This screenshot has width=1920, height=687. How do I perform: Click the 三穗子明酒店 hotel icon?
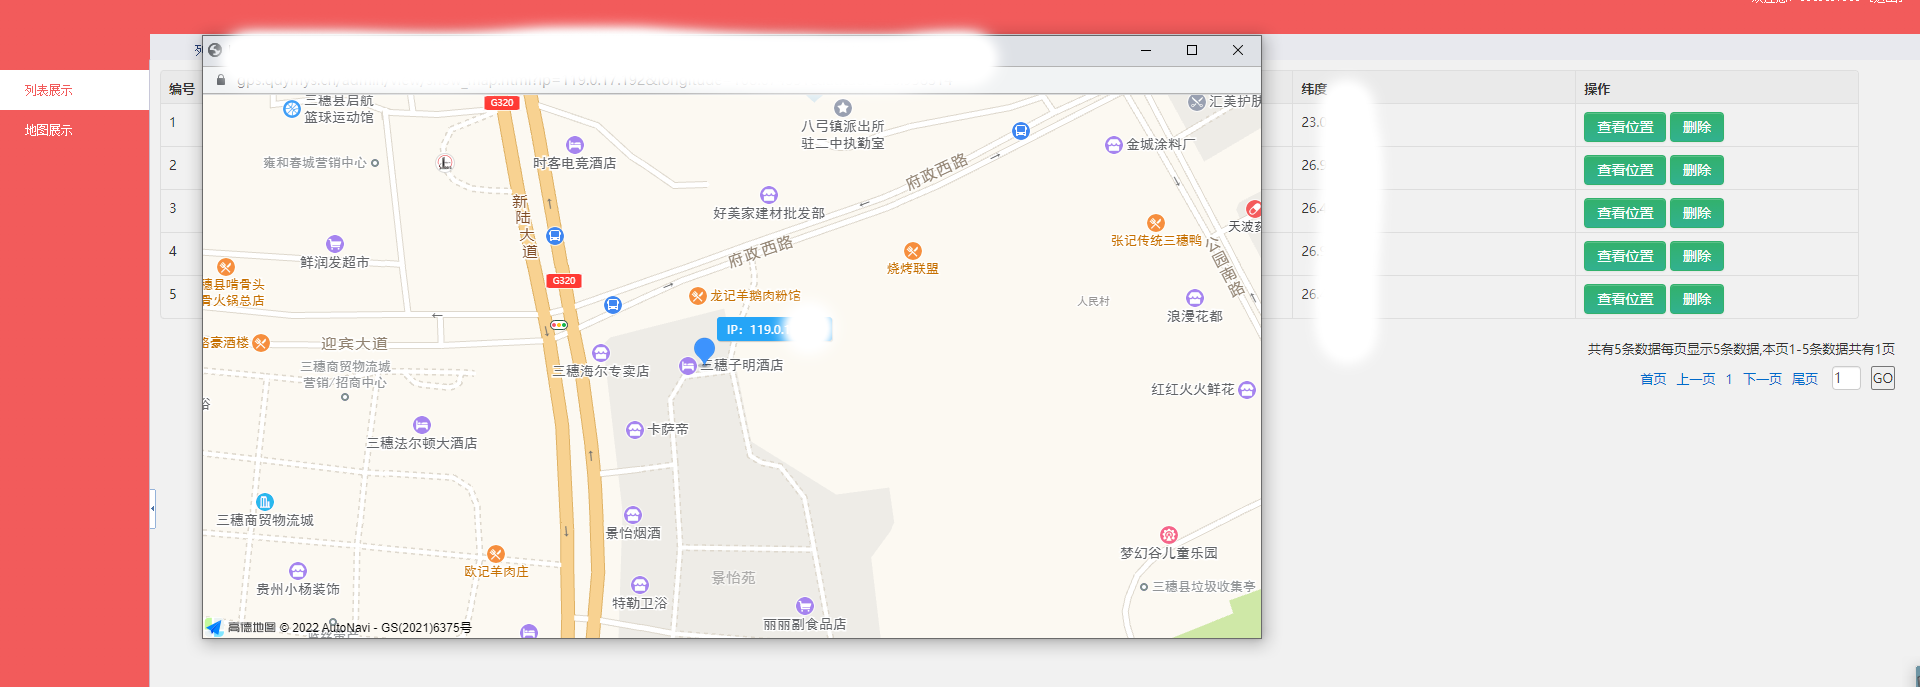pos(688,367)
